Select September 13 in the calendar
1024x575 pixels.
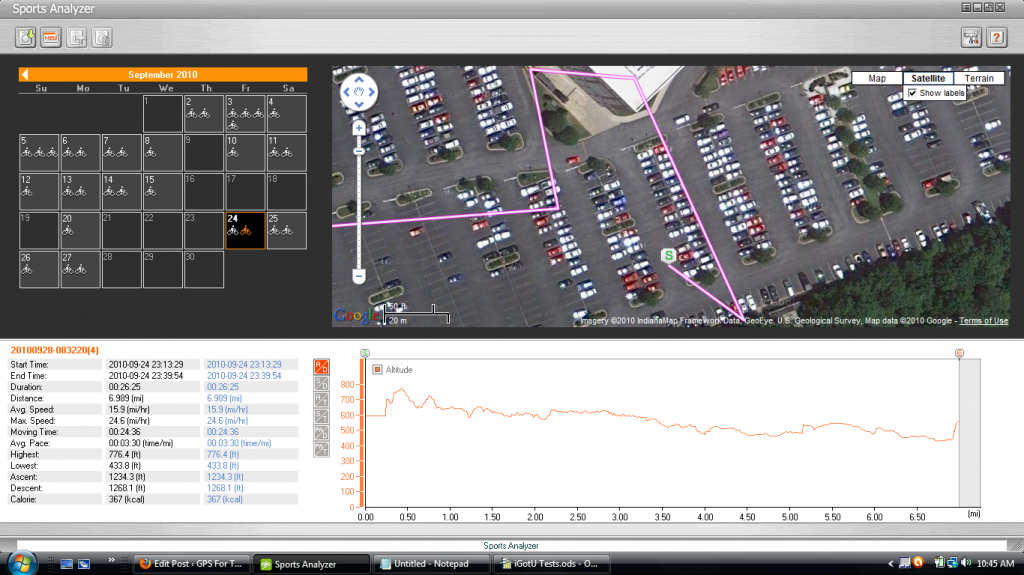tap(80, 191)
